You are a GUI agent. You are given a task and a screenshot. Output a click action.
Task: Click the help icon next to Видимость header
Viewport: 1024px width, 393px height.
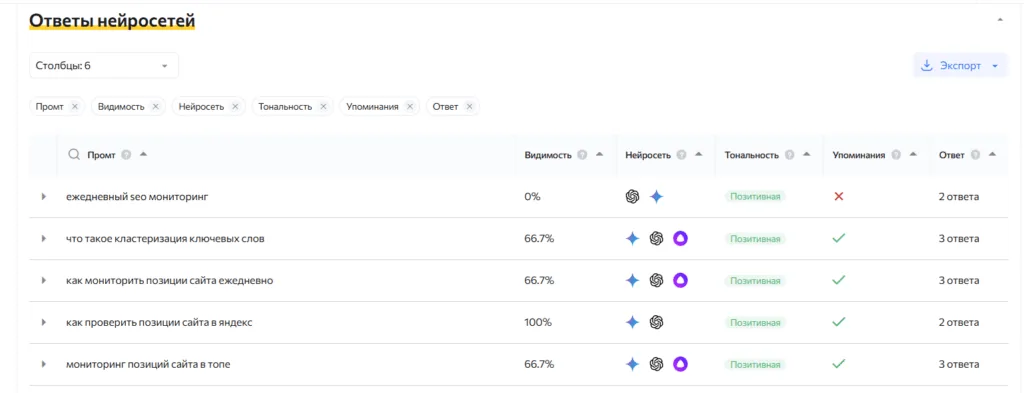pos(582,155)
